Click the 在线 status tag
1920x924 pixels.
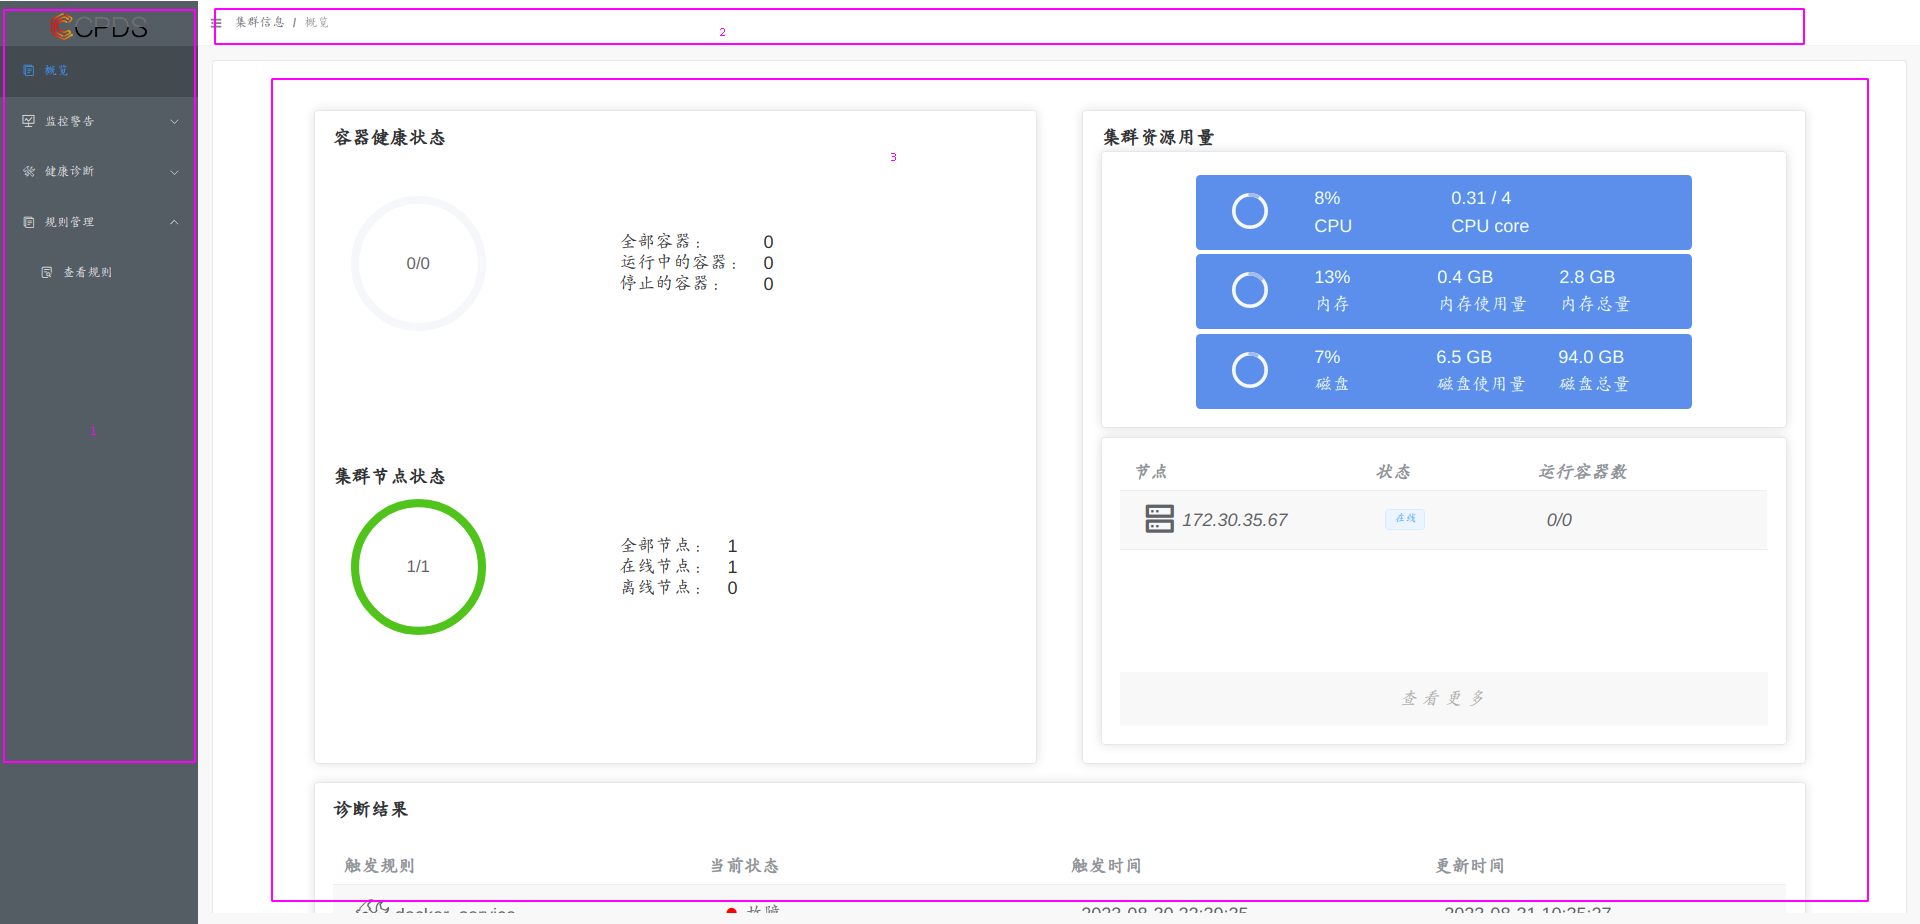[x=1405, y=519]
